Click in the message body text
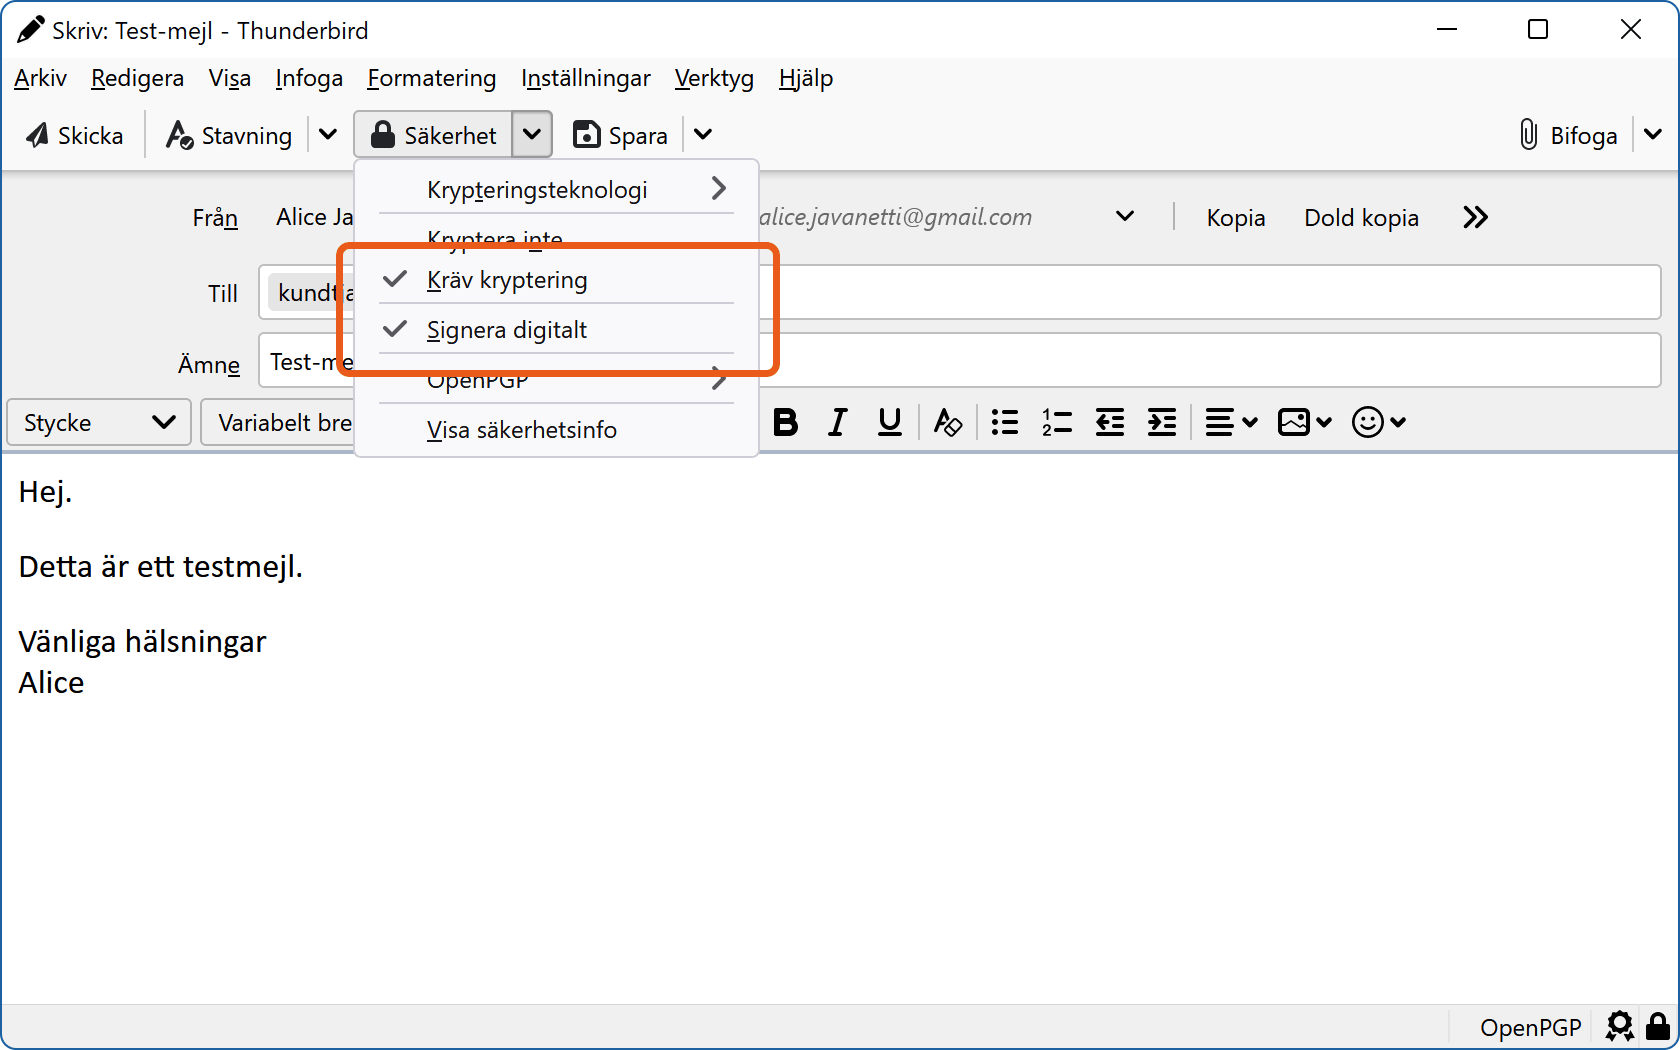This screenshot has width=1680, height=1050. pyautogui.click(x=840, y=728)
